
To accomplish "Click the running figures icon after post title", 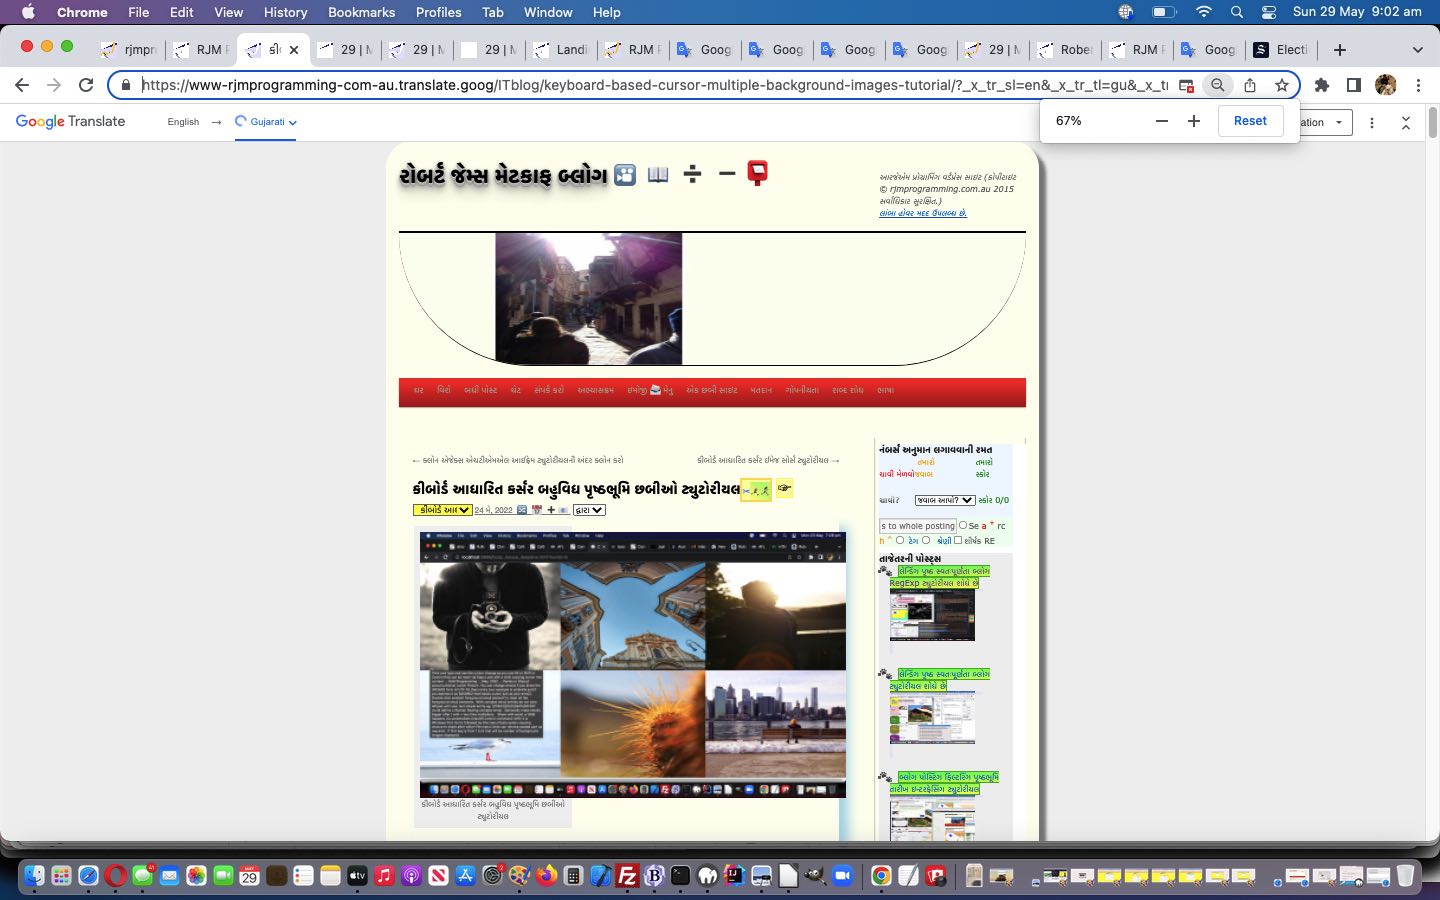I will pyautogui.click(x=756, y=490).
